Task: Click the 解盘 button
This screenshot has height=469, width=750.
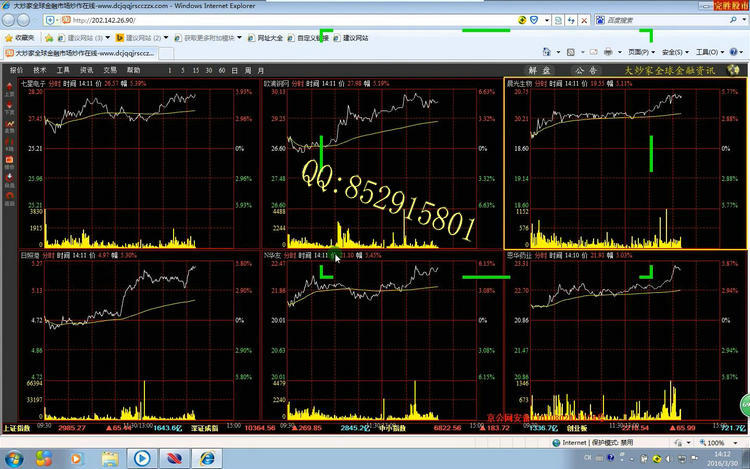Action: [540, 71]
